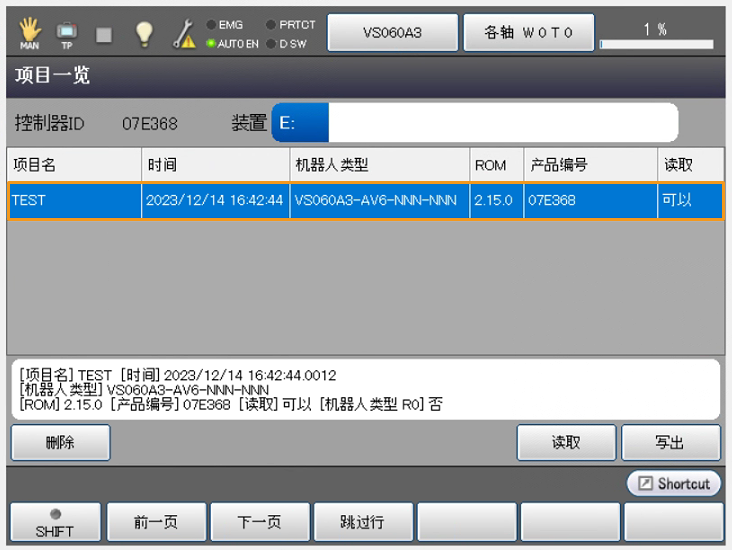Image resolution: width=732 pixels, height=550 pixels.
Task: Click the ROM column header
Action: pyautogui.click(x=497, y=165)
